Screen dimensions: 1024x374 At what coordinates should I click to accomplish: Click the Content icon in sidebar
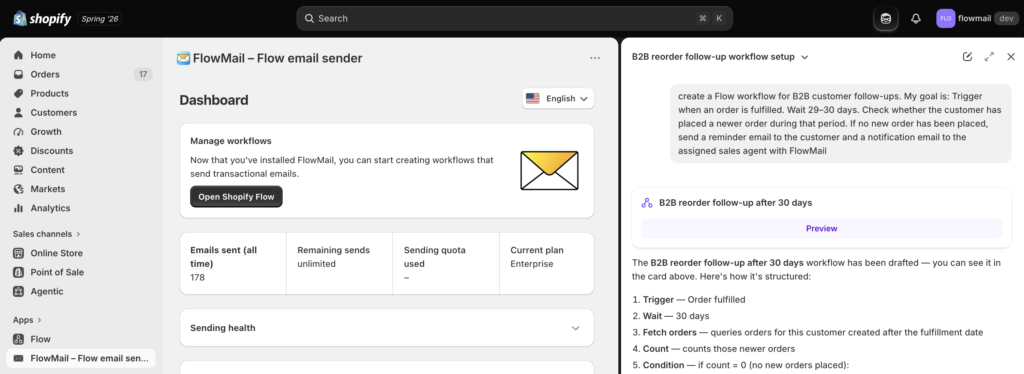(x=18, y=170)
